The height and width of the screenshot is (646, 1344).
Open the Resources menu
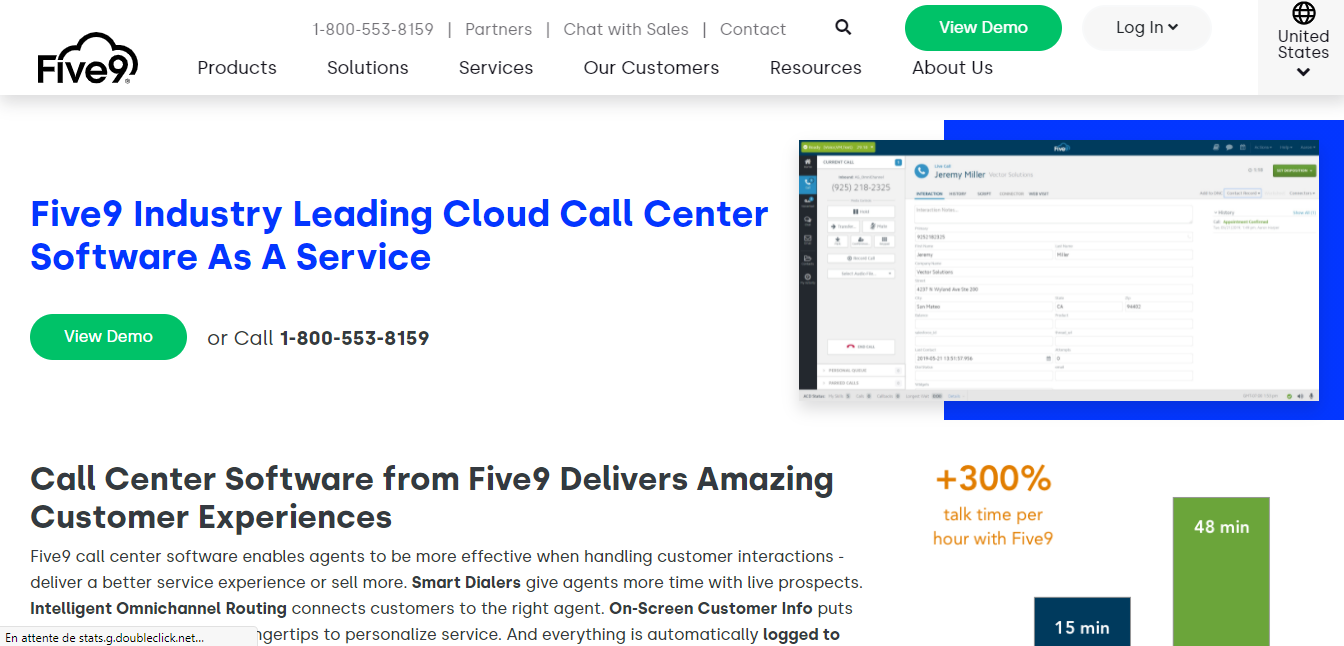coord(816,68)
